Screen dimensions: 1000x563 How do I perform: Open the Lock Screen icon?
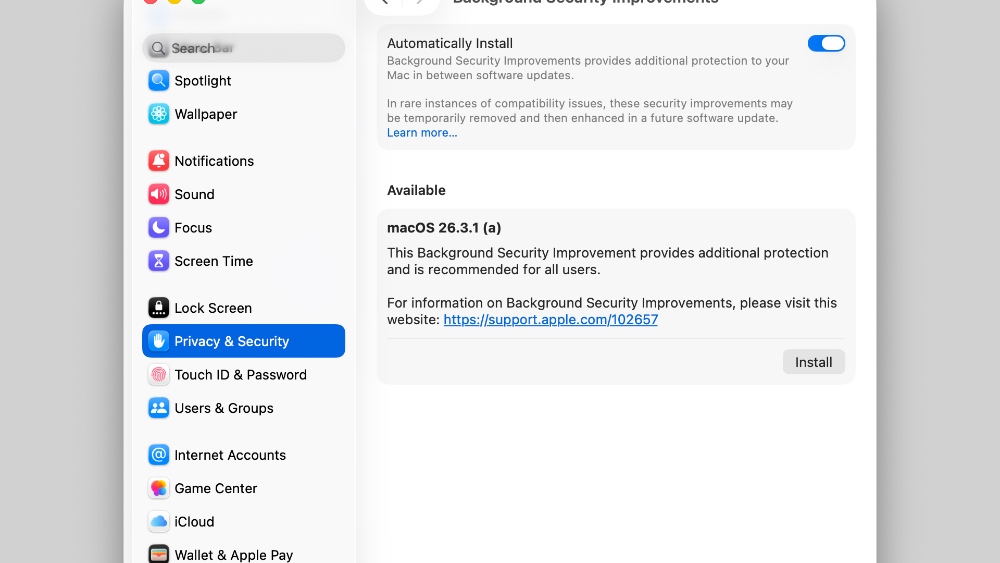[158, 308]
